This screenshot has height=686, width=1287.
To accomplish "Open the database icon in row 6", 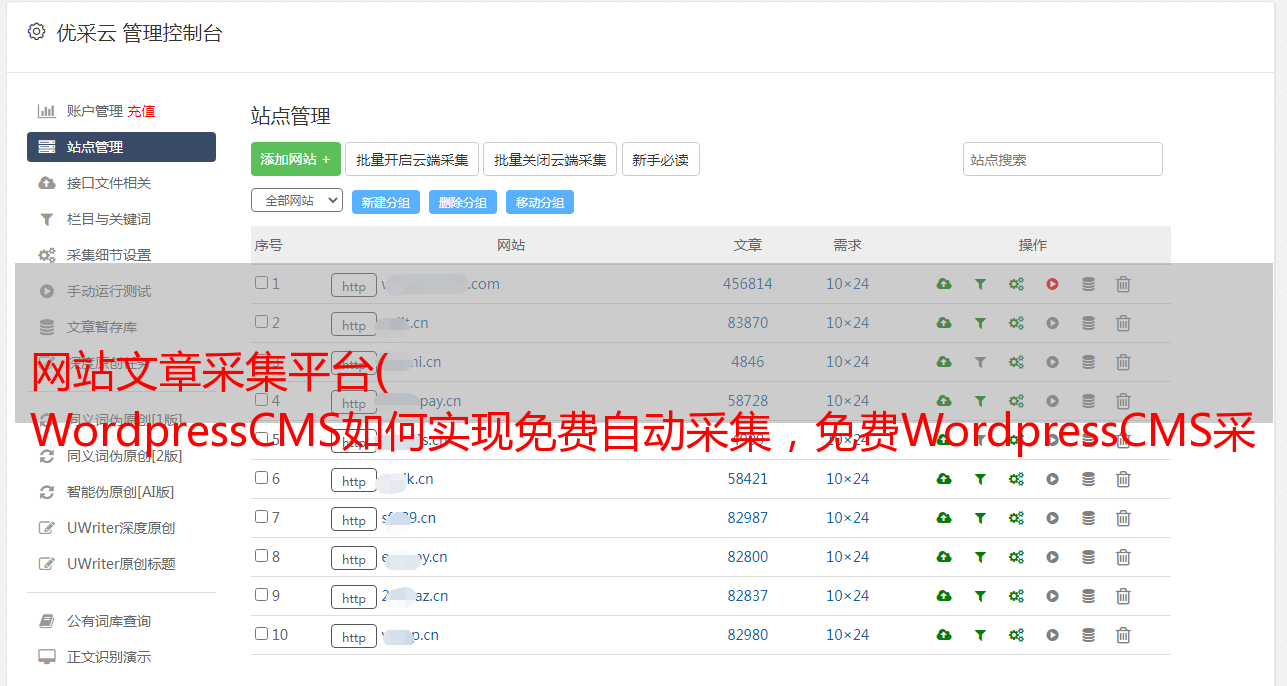I will tap(1088, 479).
